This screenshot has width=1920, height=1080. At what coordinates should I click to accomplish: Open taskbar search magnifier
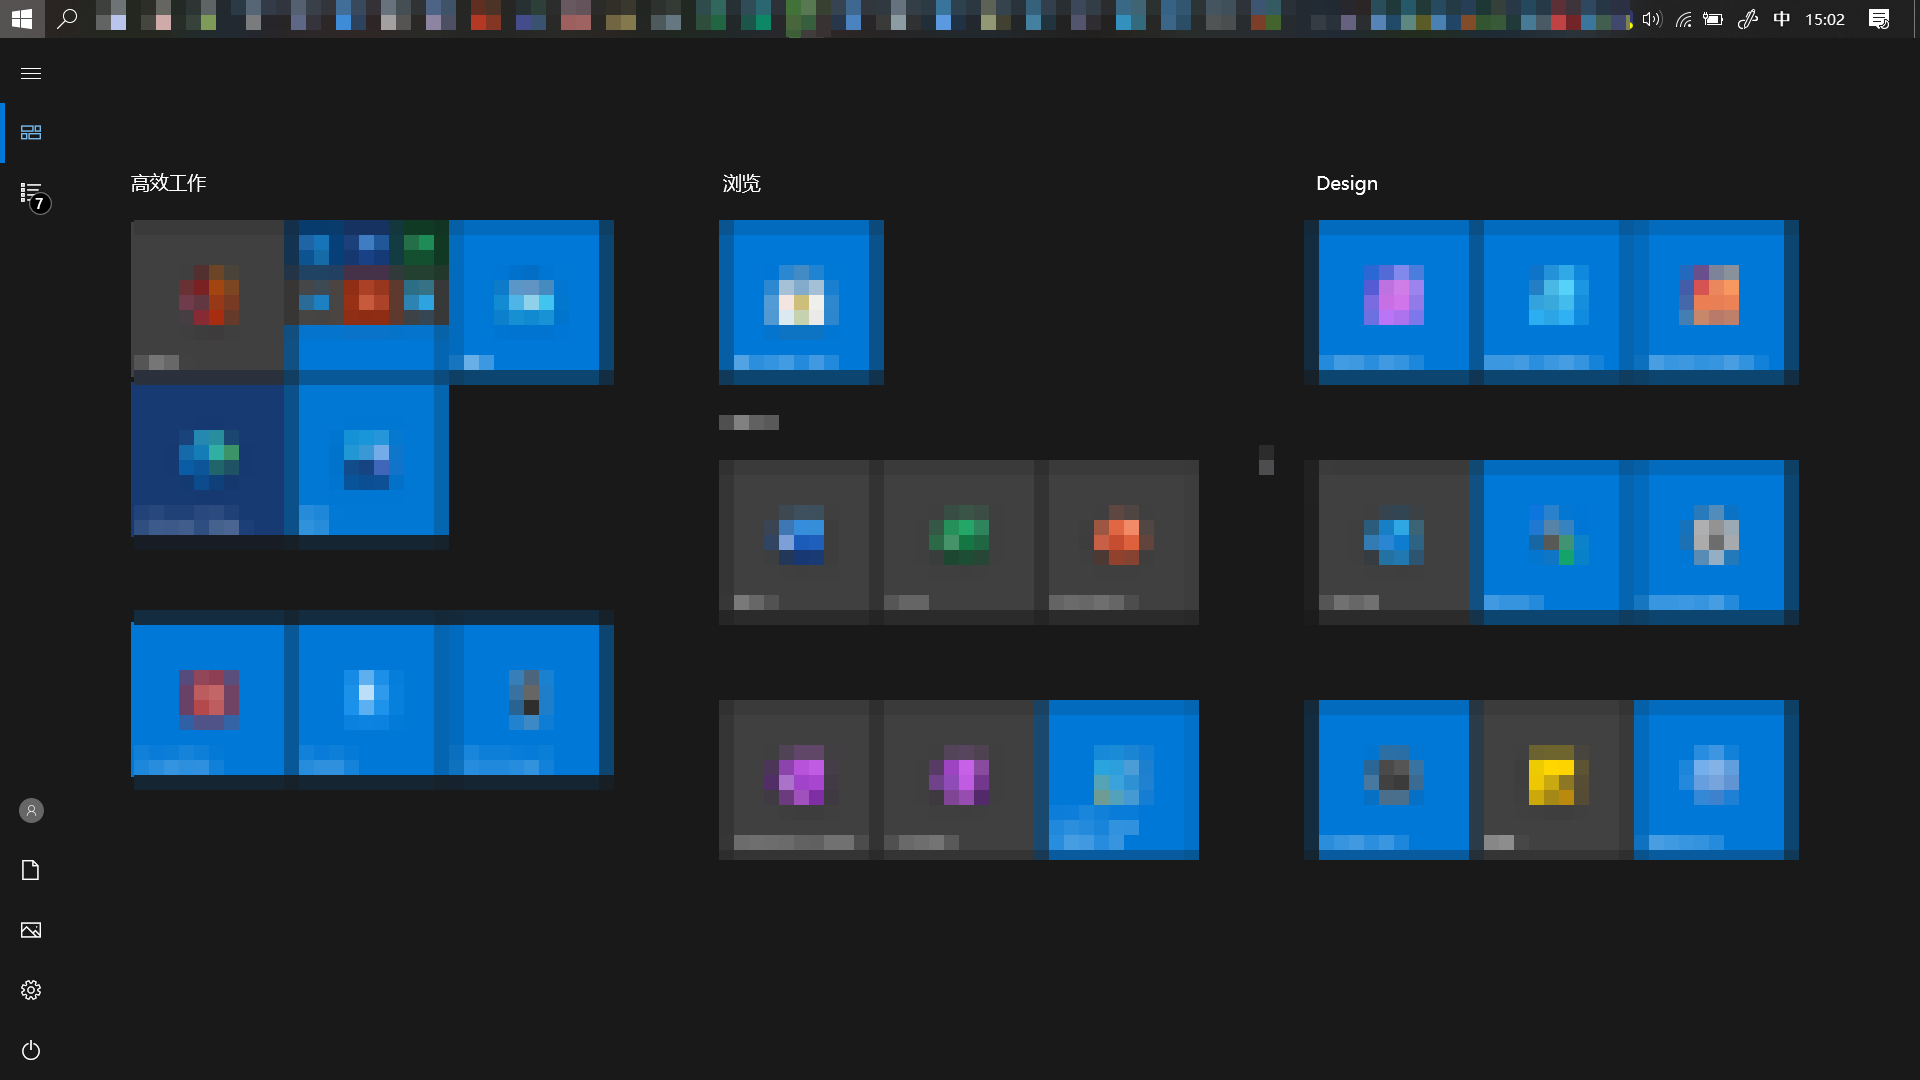[67, 18]
